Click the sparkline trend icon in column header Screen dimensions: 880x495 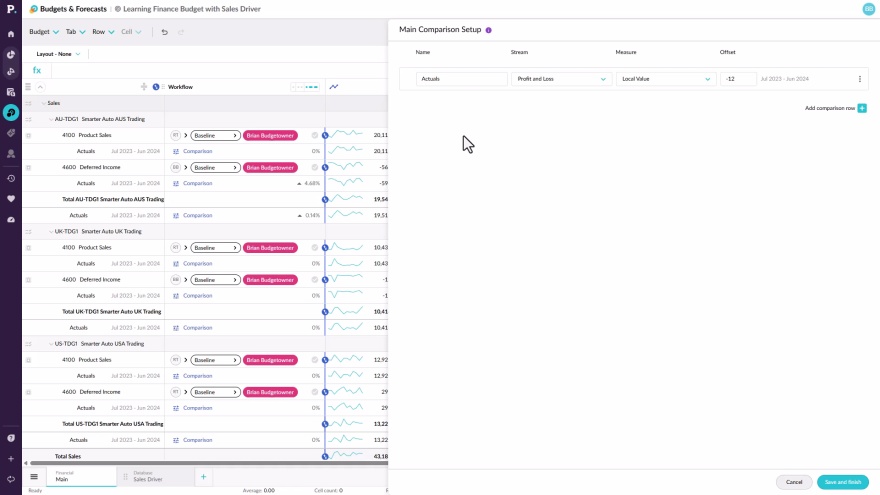pos(334,86)
